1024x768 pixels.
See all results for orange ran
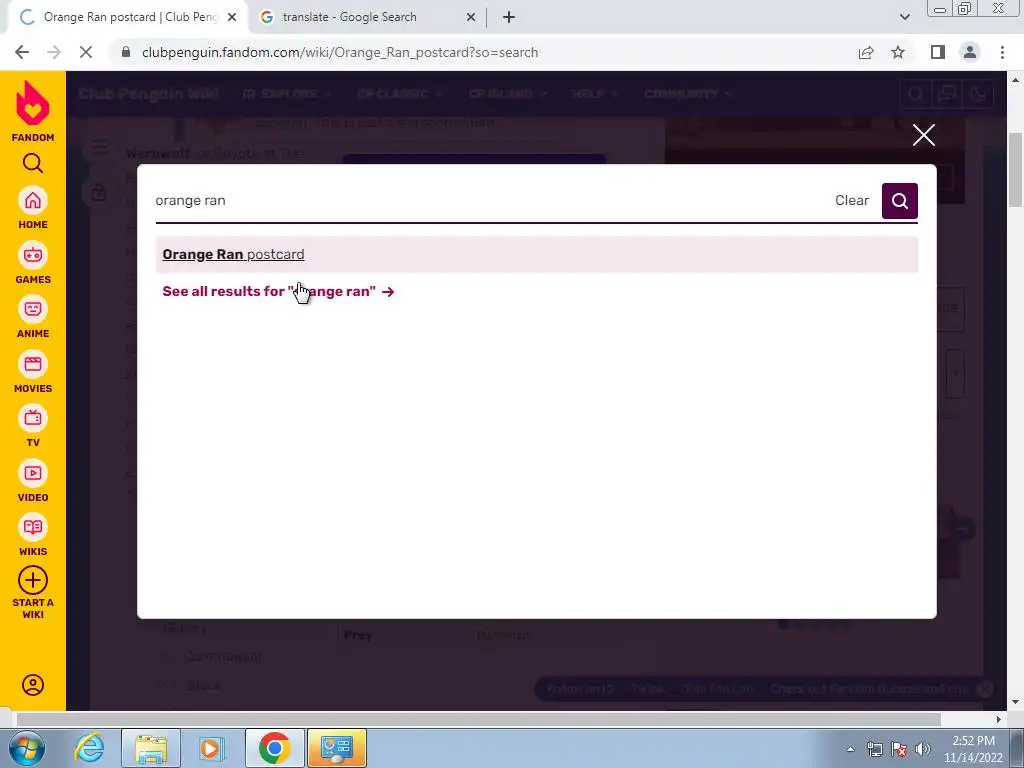278,291
